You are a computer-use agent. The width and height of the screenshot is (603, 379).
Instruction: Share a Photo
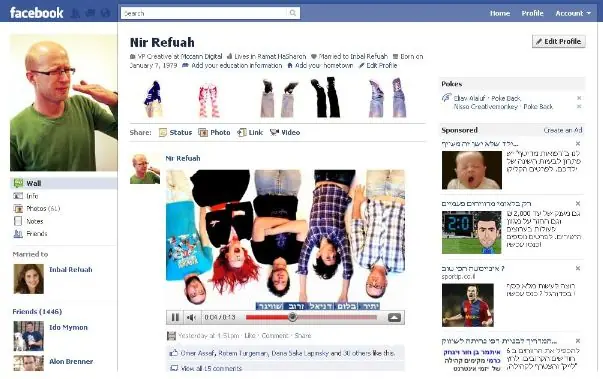tap(214, 132)
